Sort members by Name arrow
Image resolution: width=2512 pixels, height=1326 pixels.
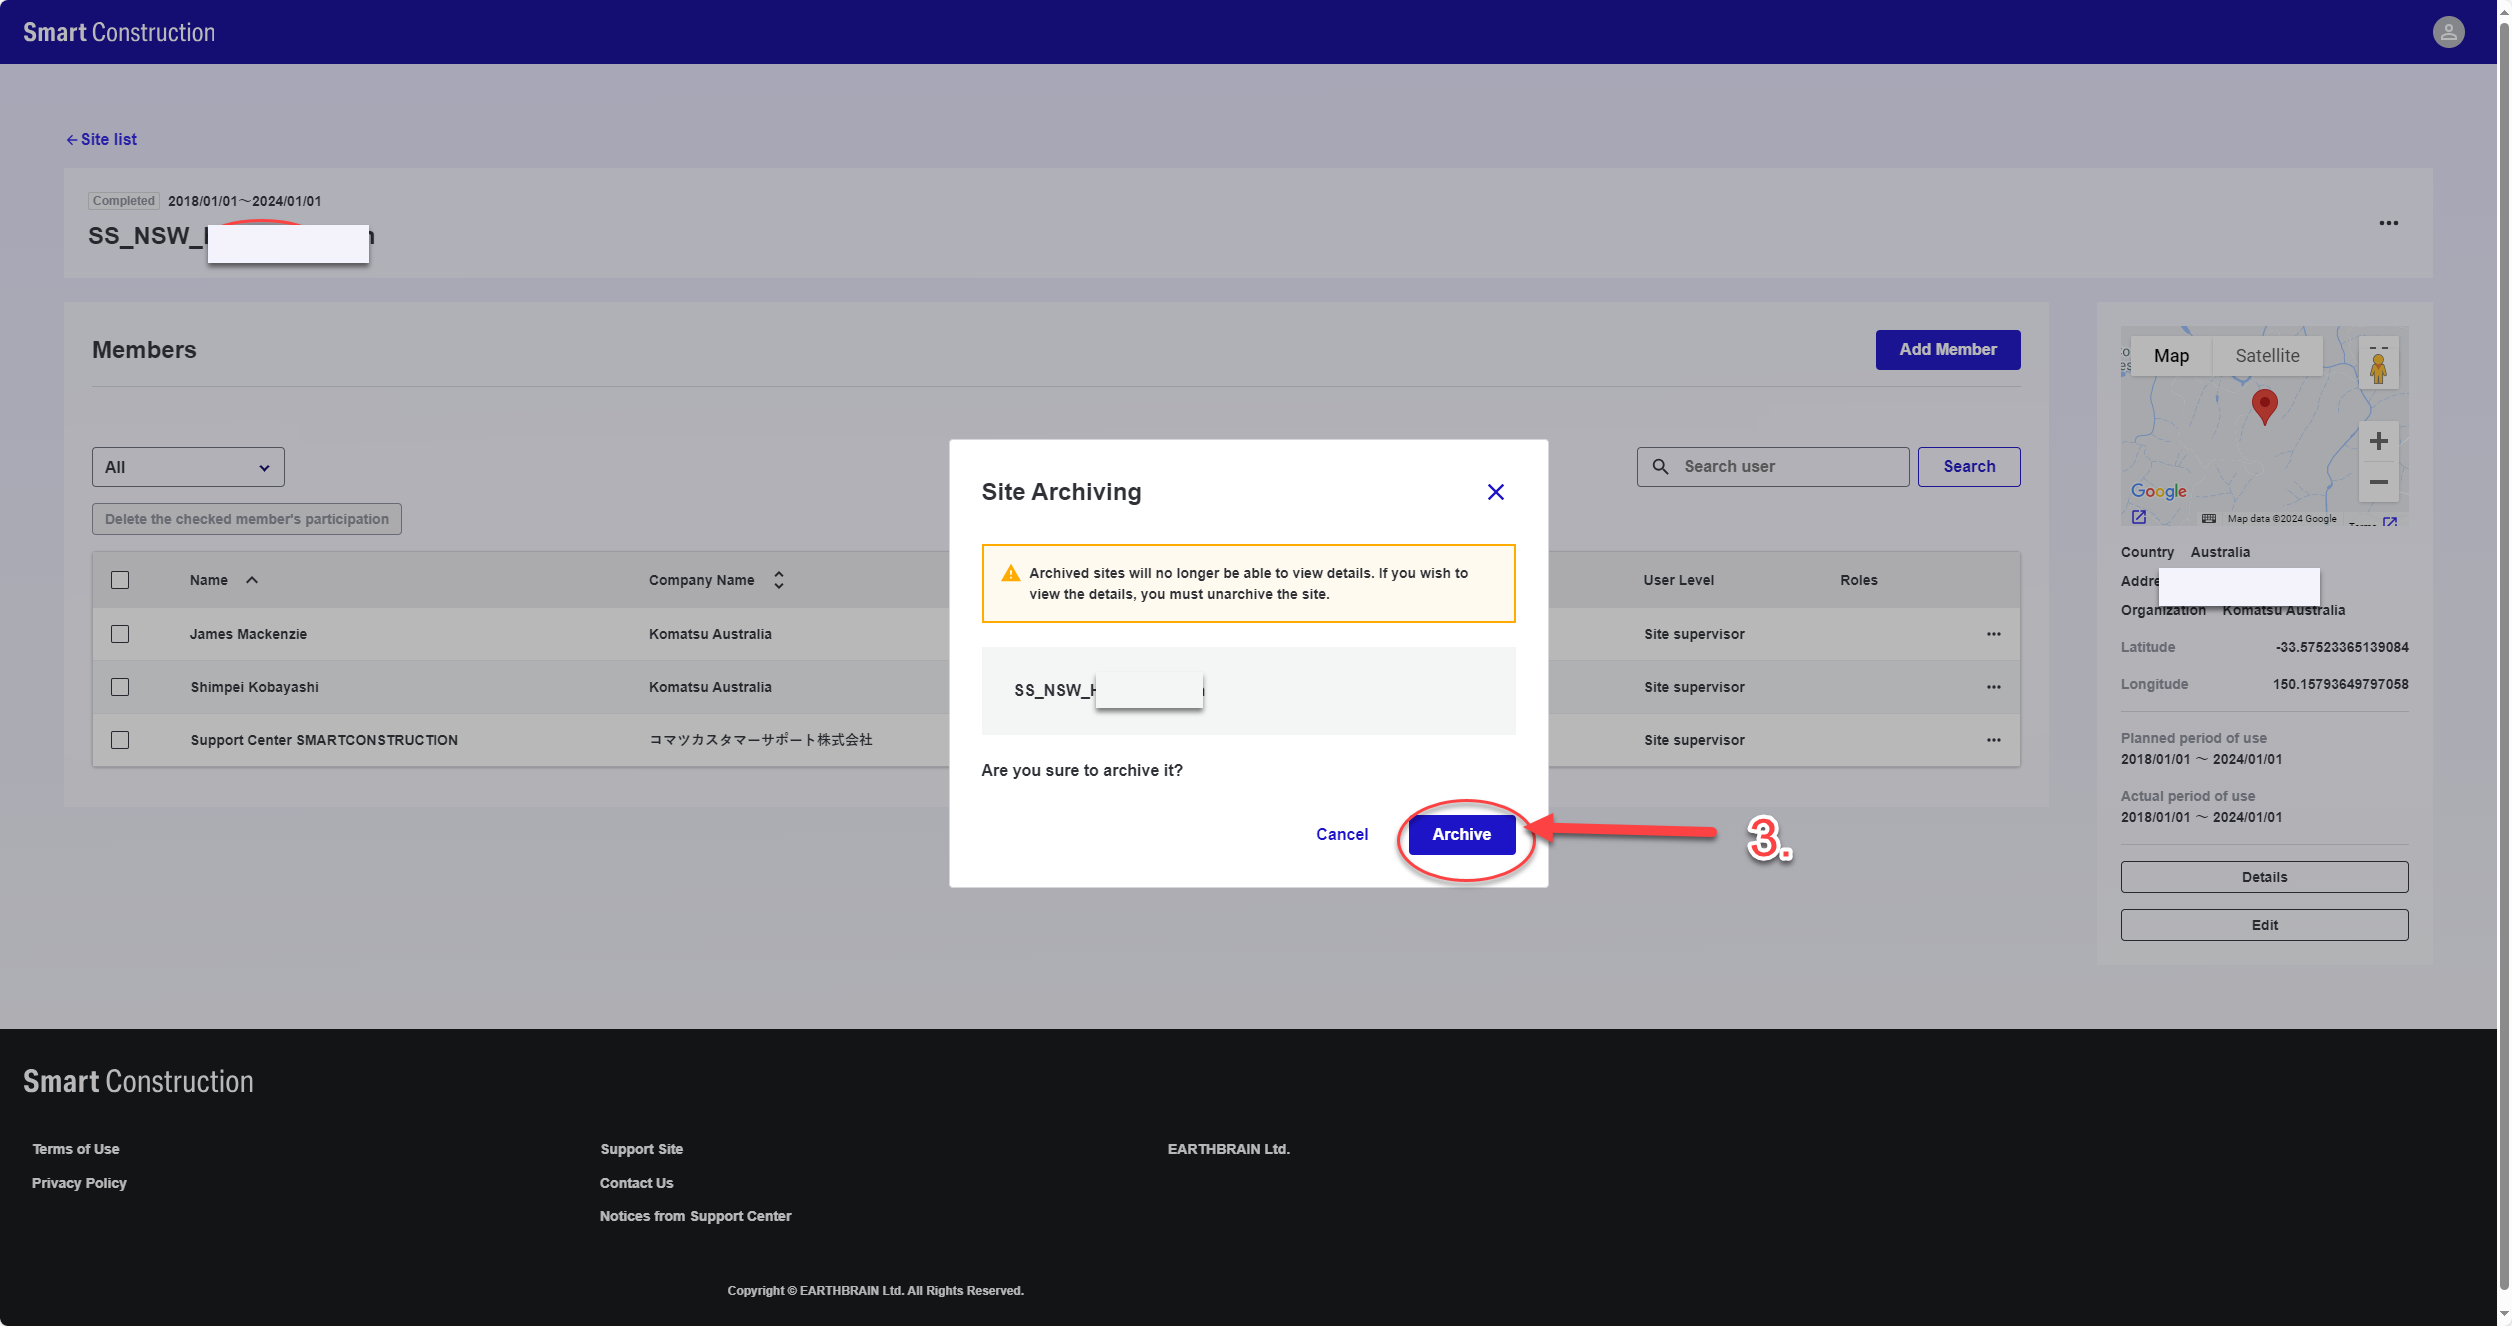(x=252, y=580)
